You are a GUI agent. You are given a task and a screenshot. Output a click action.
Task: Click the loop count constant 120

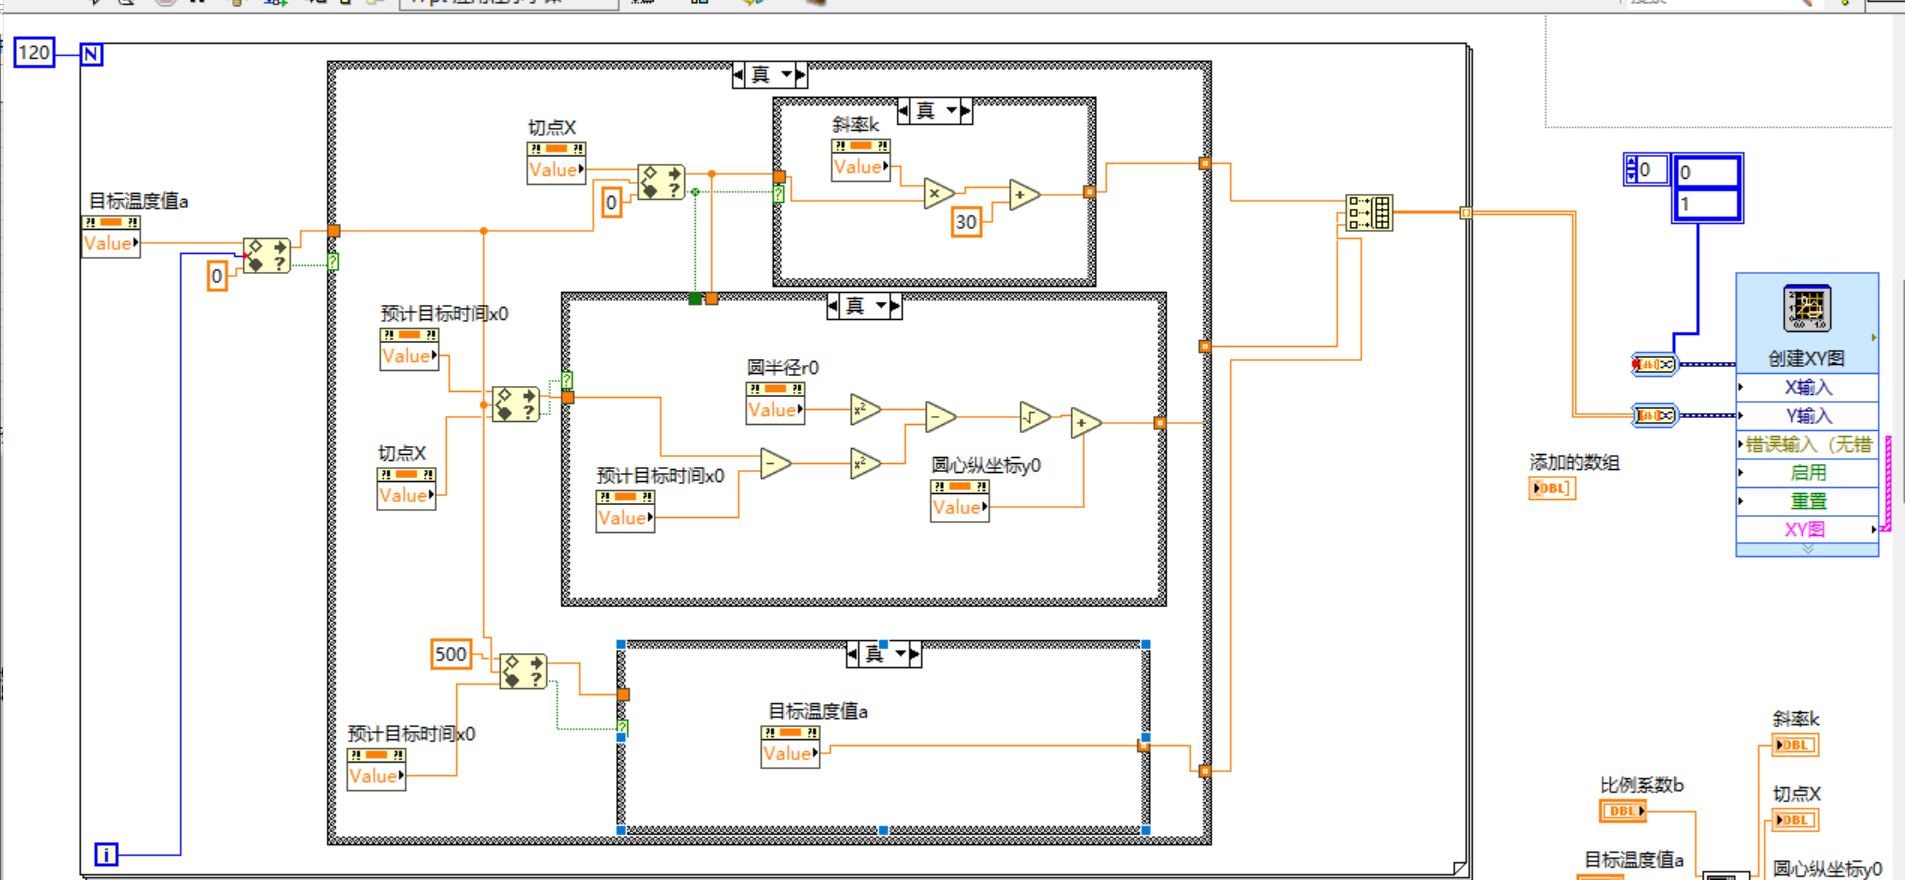[34, 52]
